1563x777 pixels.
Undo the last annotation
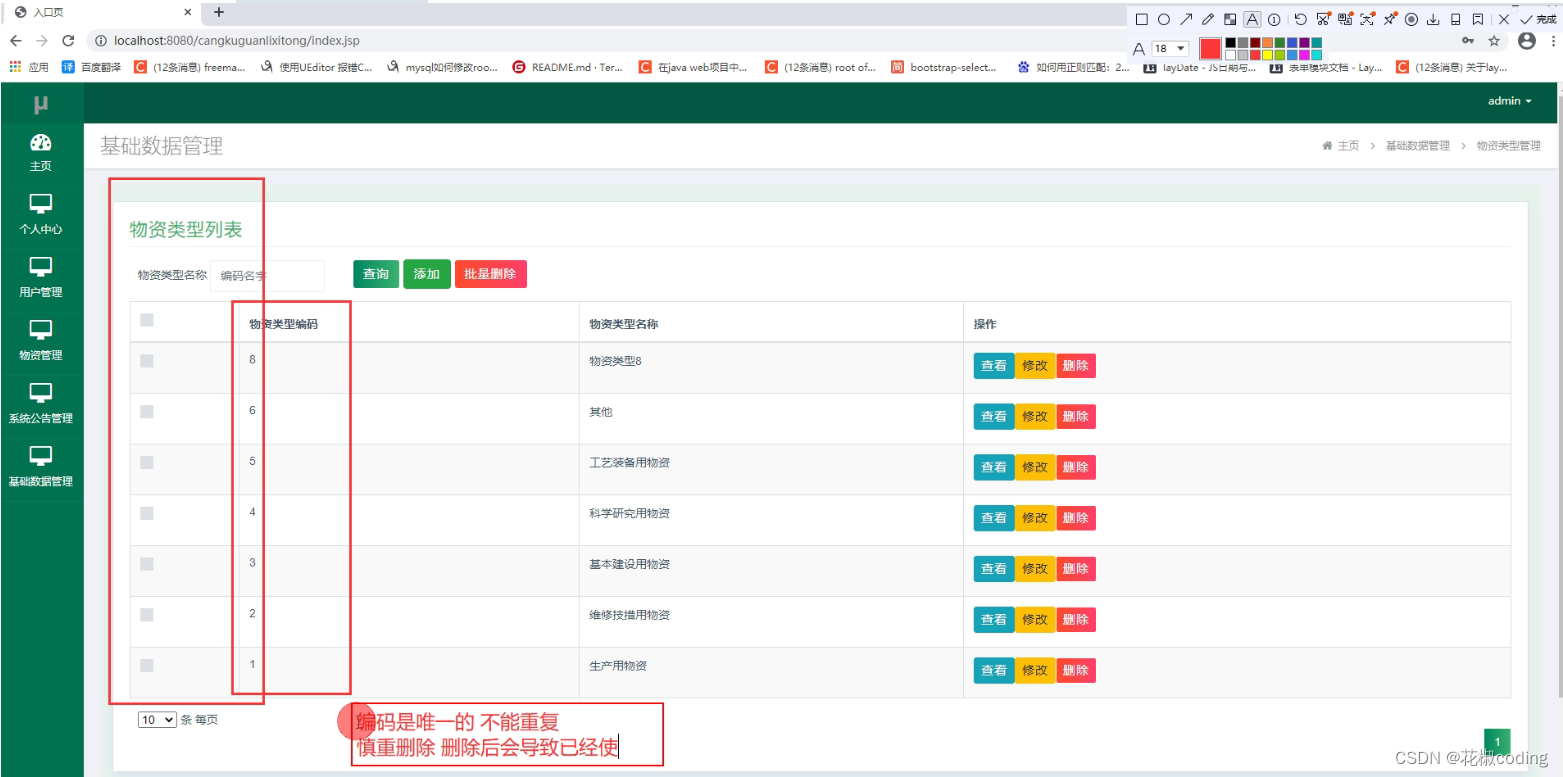click(x=1301, y=19)
